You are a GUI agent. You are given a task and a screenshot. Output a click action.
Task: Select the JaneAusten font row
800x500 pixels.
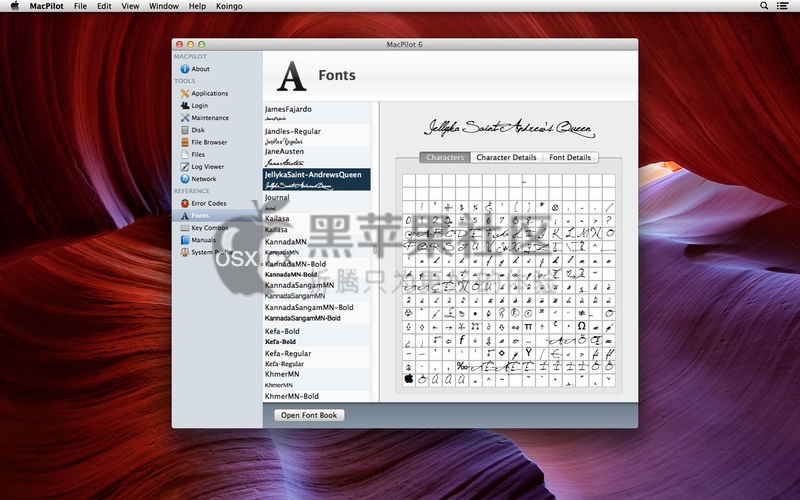pos(316,157)
